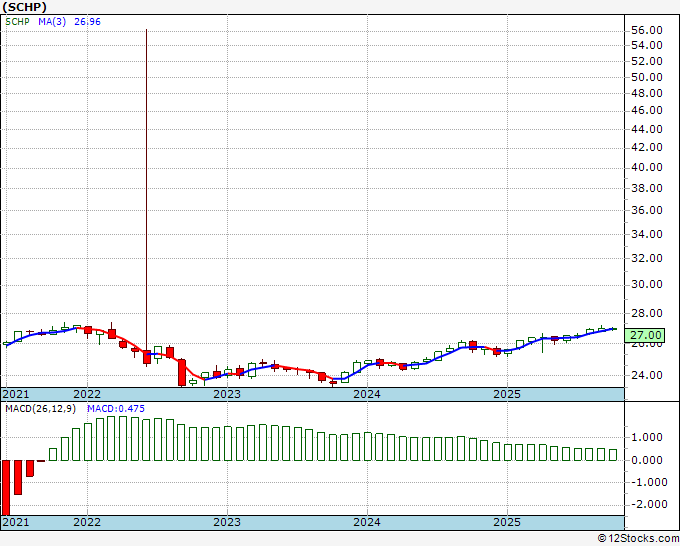The image size is (680, 546).
Task: Click the (SCHP) chart title
Action: coord(25,7)
